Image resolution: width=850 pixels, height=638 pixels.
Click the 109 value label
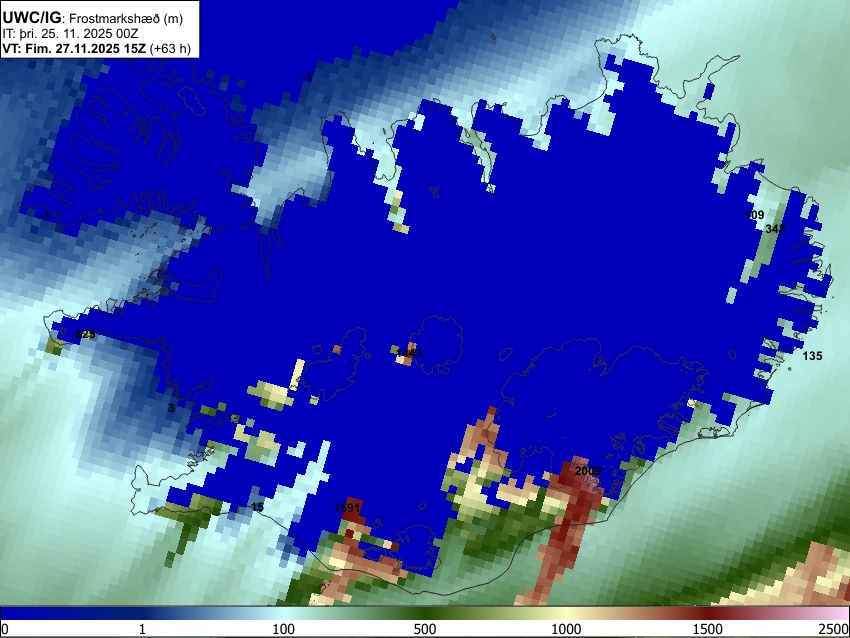click(754, 215)
